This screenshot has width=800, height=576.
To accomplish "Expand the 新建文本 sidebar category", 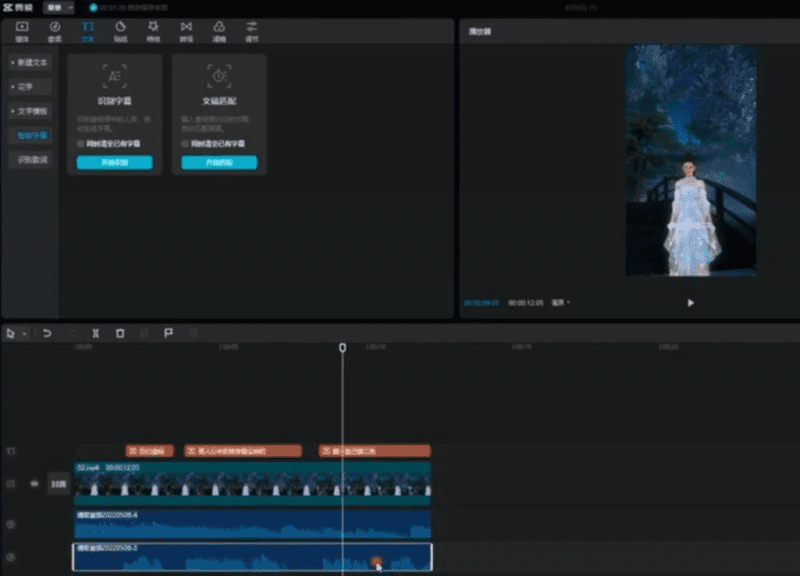I will click(29, 62).
